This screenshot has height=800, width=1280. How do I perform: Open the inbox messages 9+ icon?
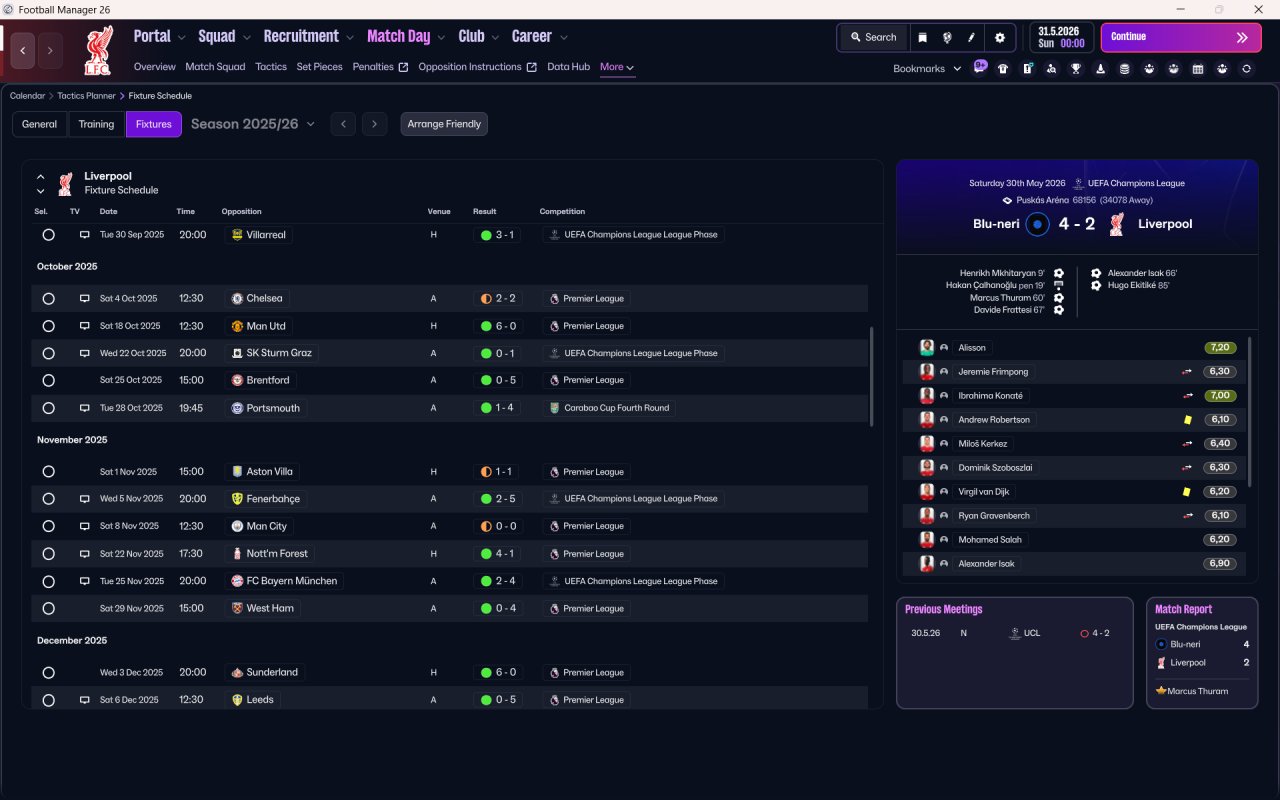coord(980,67)
